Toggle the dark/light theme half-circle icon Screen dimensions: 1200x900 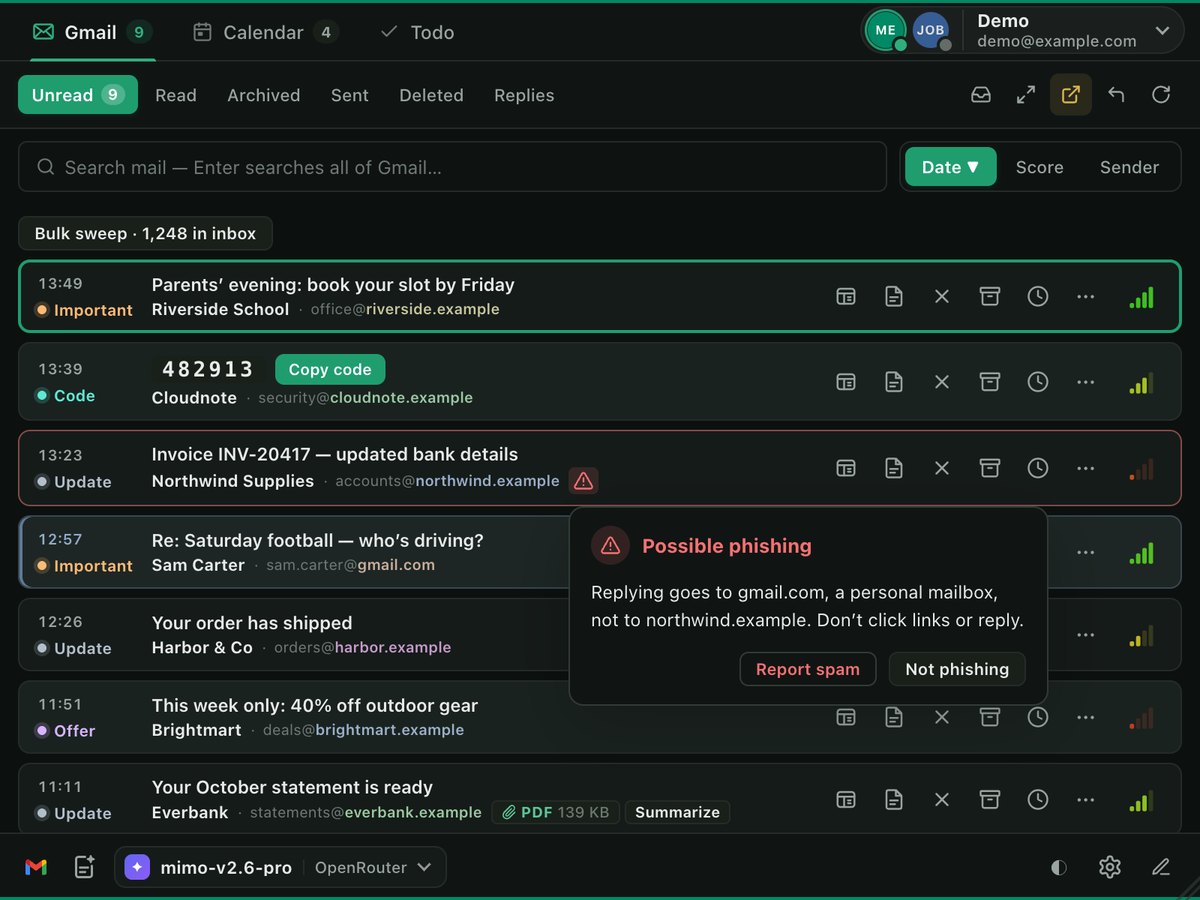[x=1059, y=867]
